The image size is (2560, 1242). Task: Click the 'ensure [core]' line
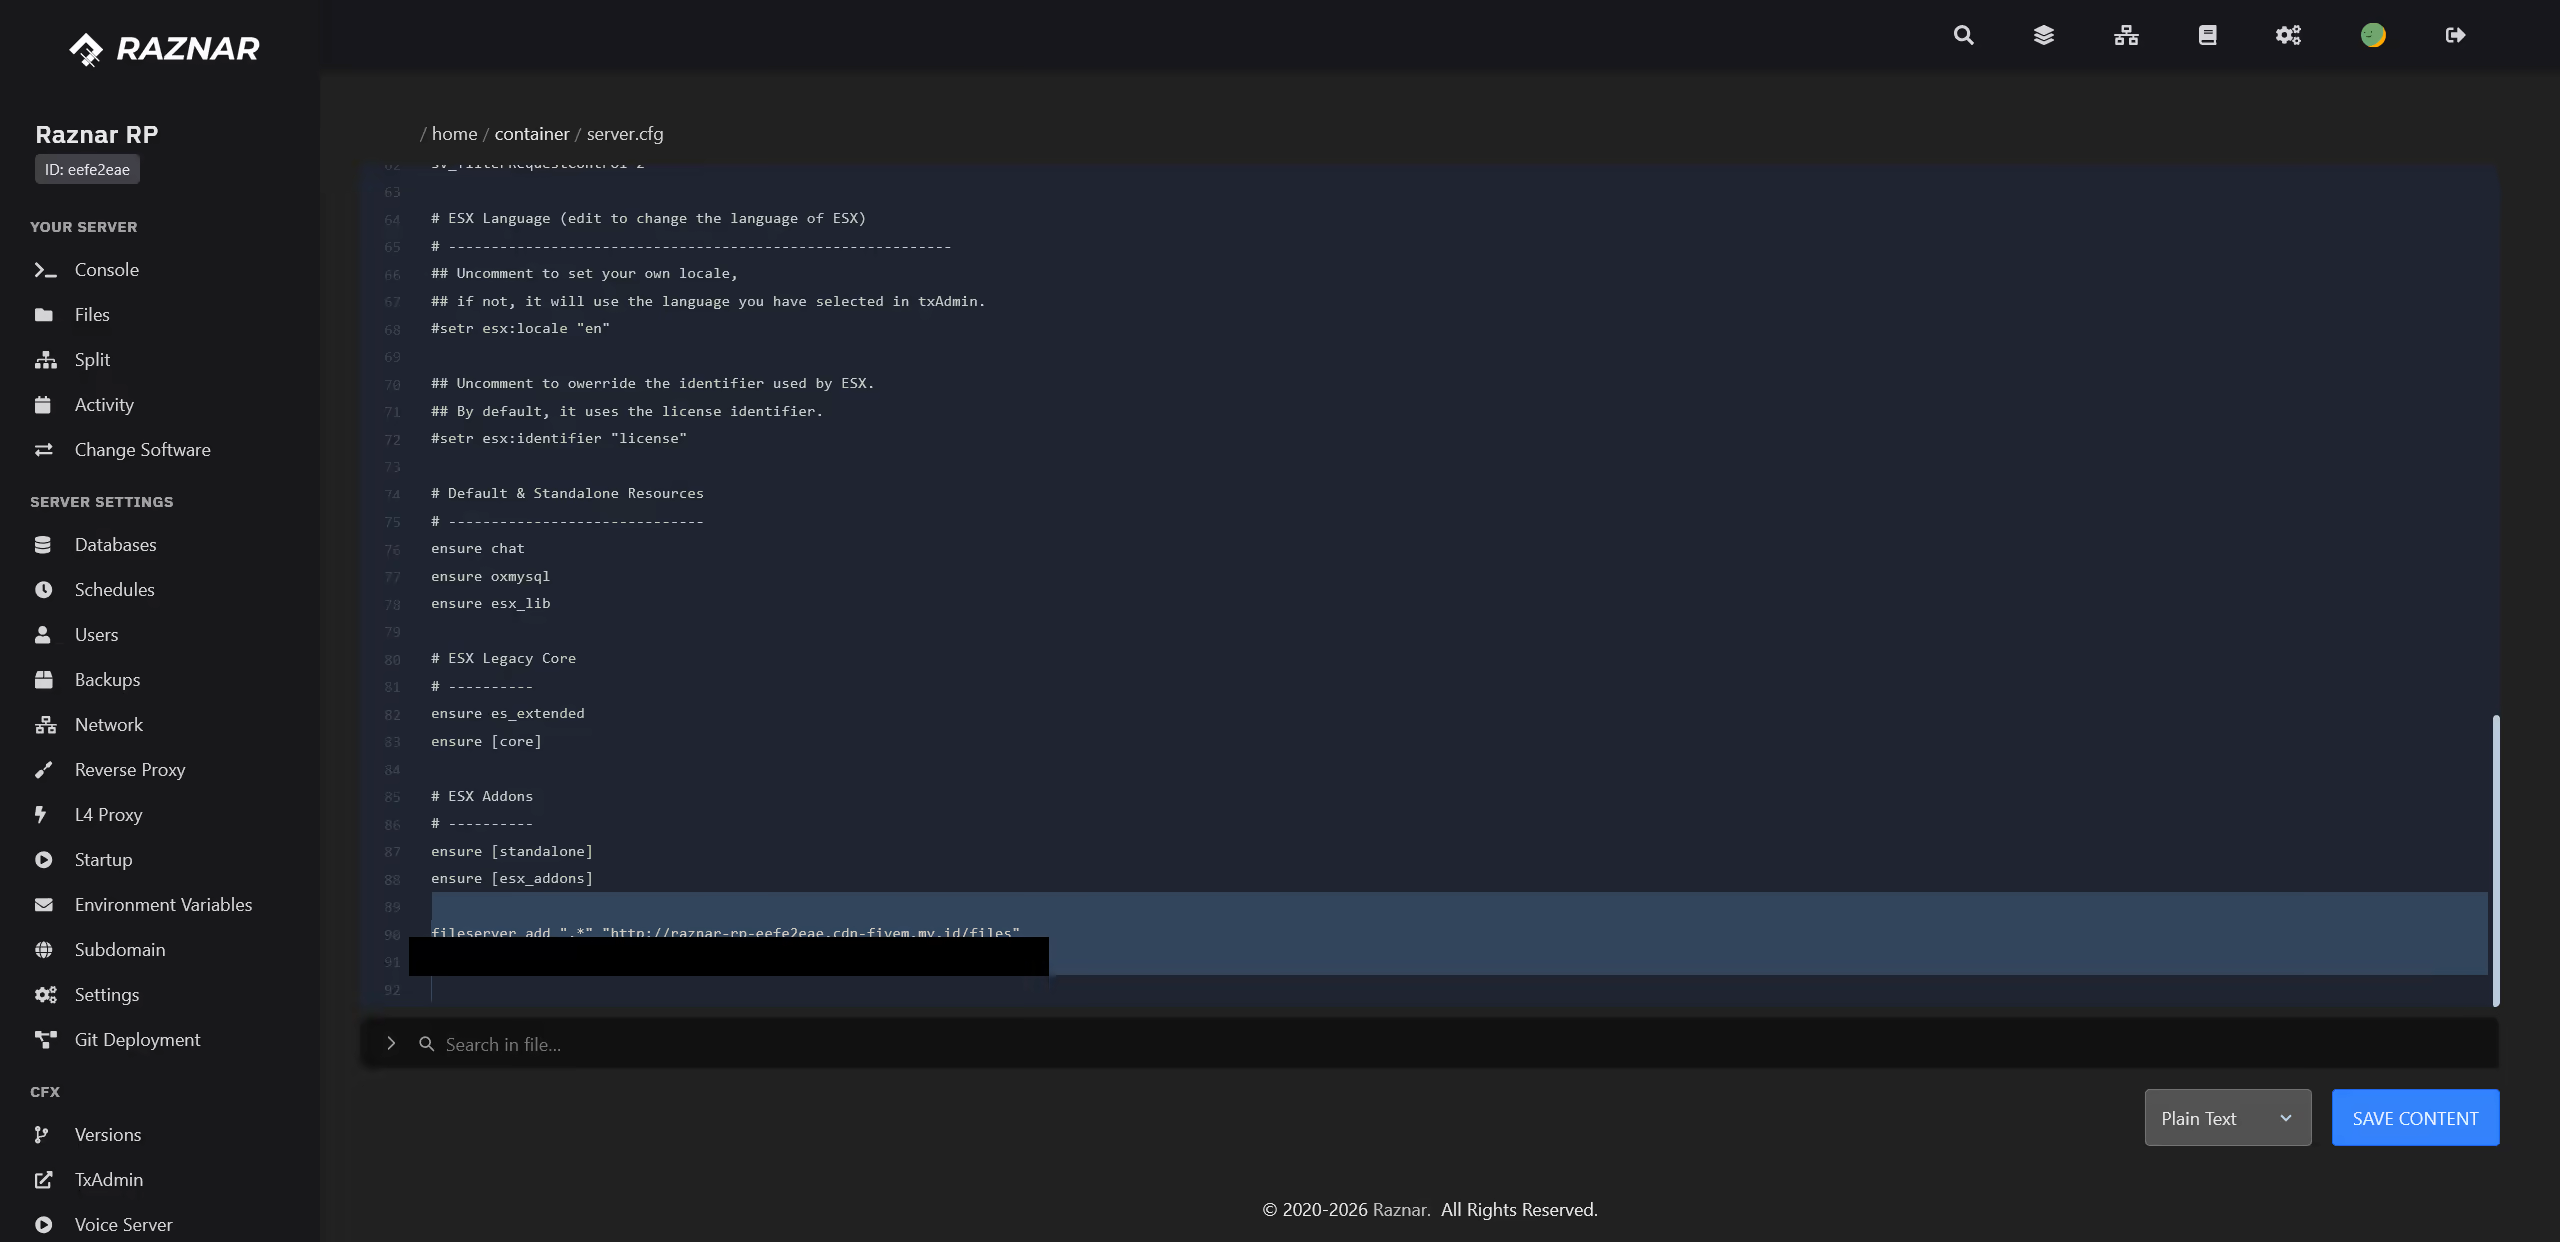tap(486, 741)
